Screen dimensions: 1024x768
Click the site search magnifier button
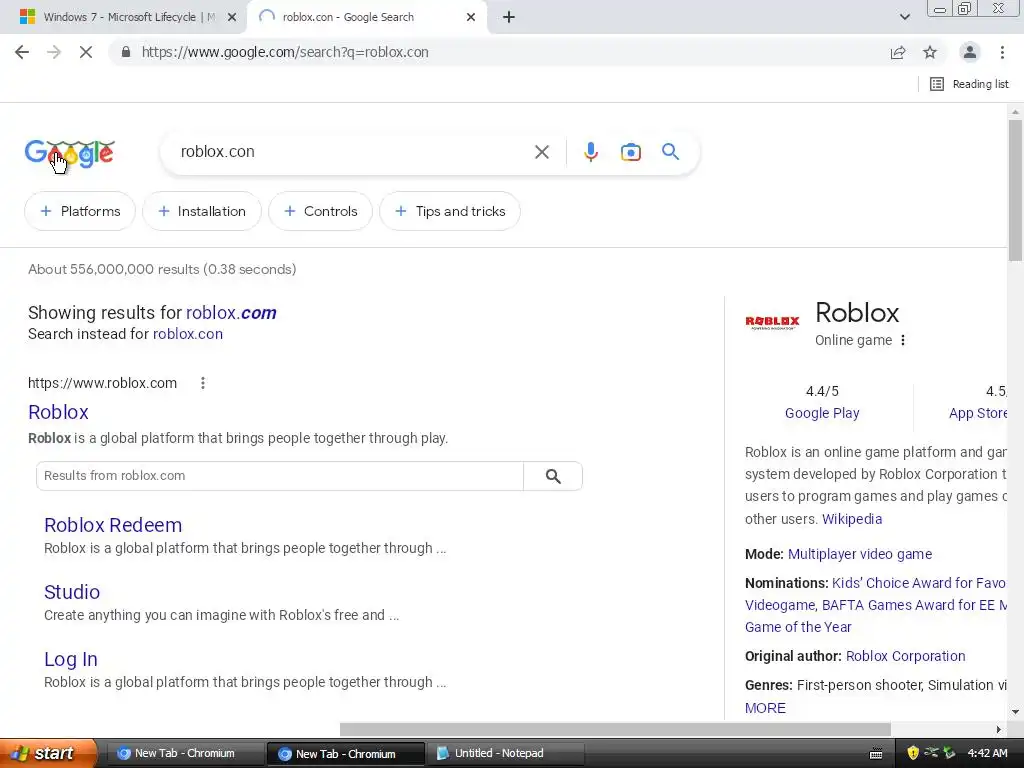[553, 476]
